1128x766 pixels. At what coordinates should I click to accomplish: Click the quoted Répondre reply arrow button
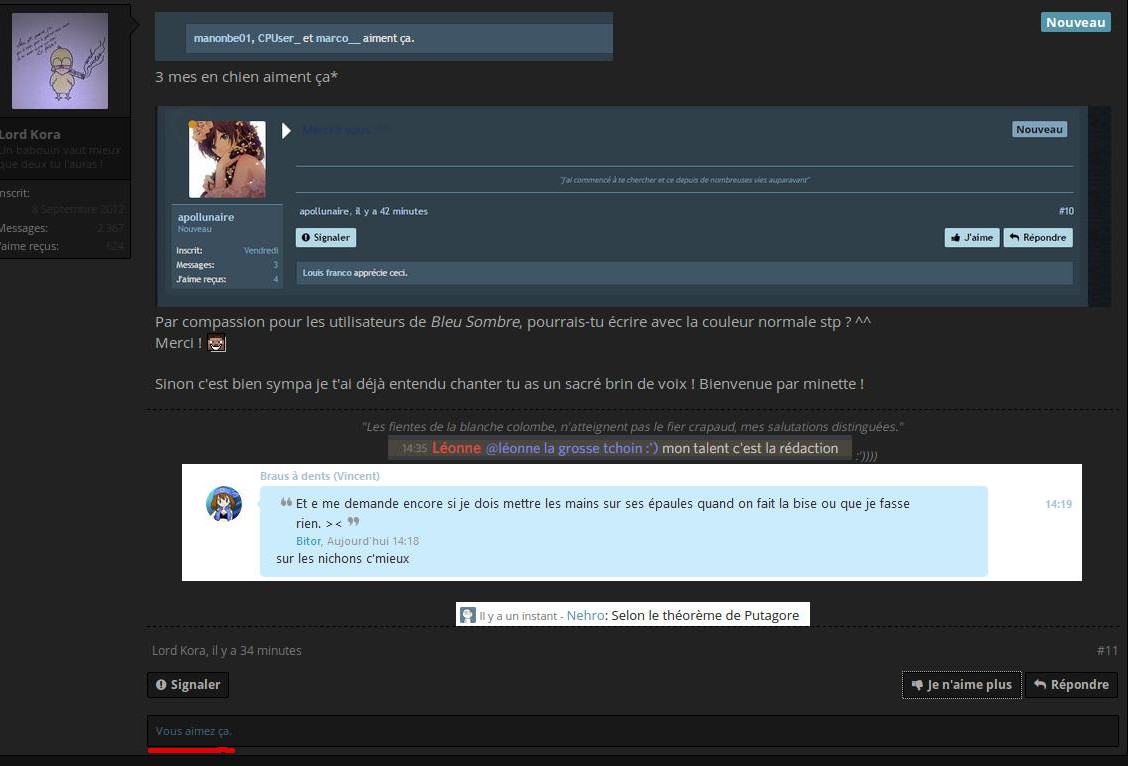(x=1037, y=237)
